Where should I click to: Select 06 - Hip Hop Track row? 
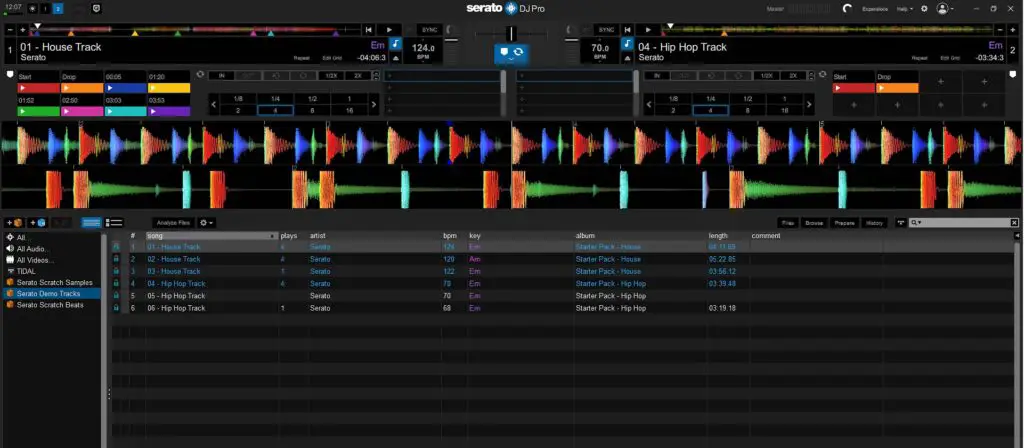click(x=564, y=308)
